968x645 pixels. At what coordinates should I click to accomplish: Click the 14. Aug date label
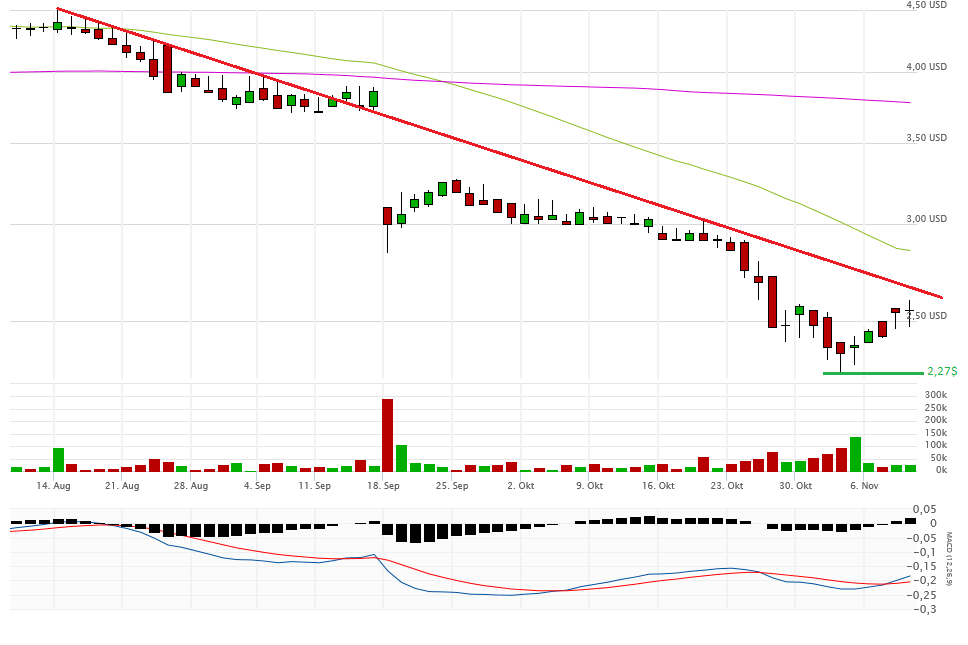coord(53,486)
